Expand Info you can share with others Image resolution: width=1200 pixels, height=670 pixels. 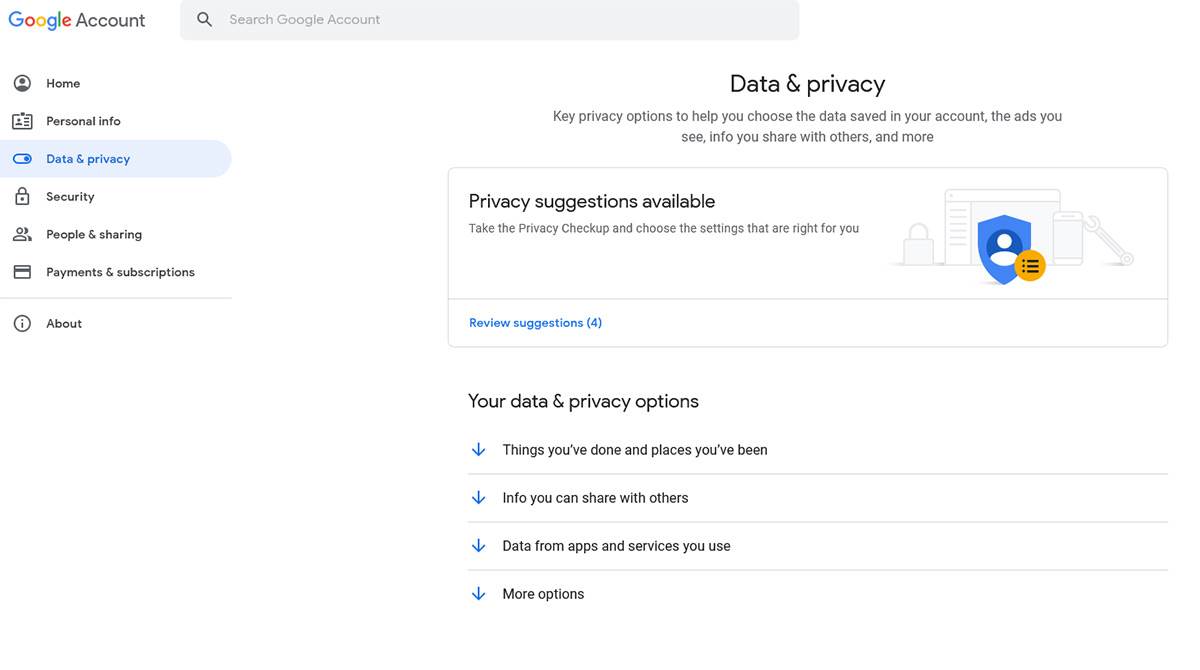(x=594, y=497)
